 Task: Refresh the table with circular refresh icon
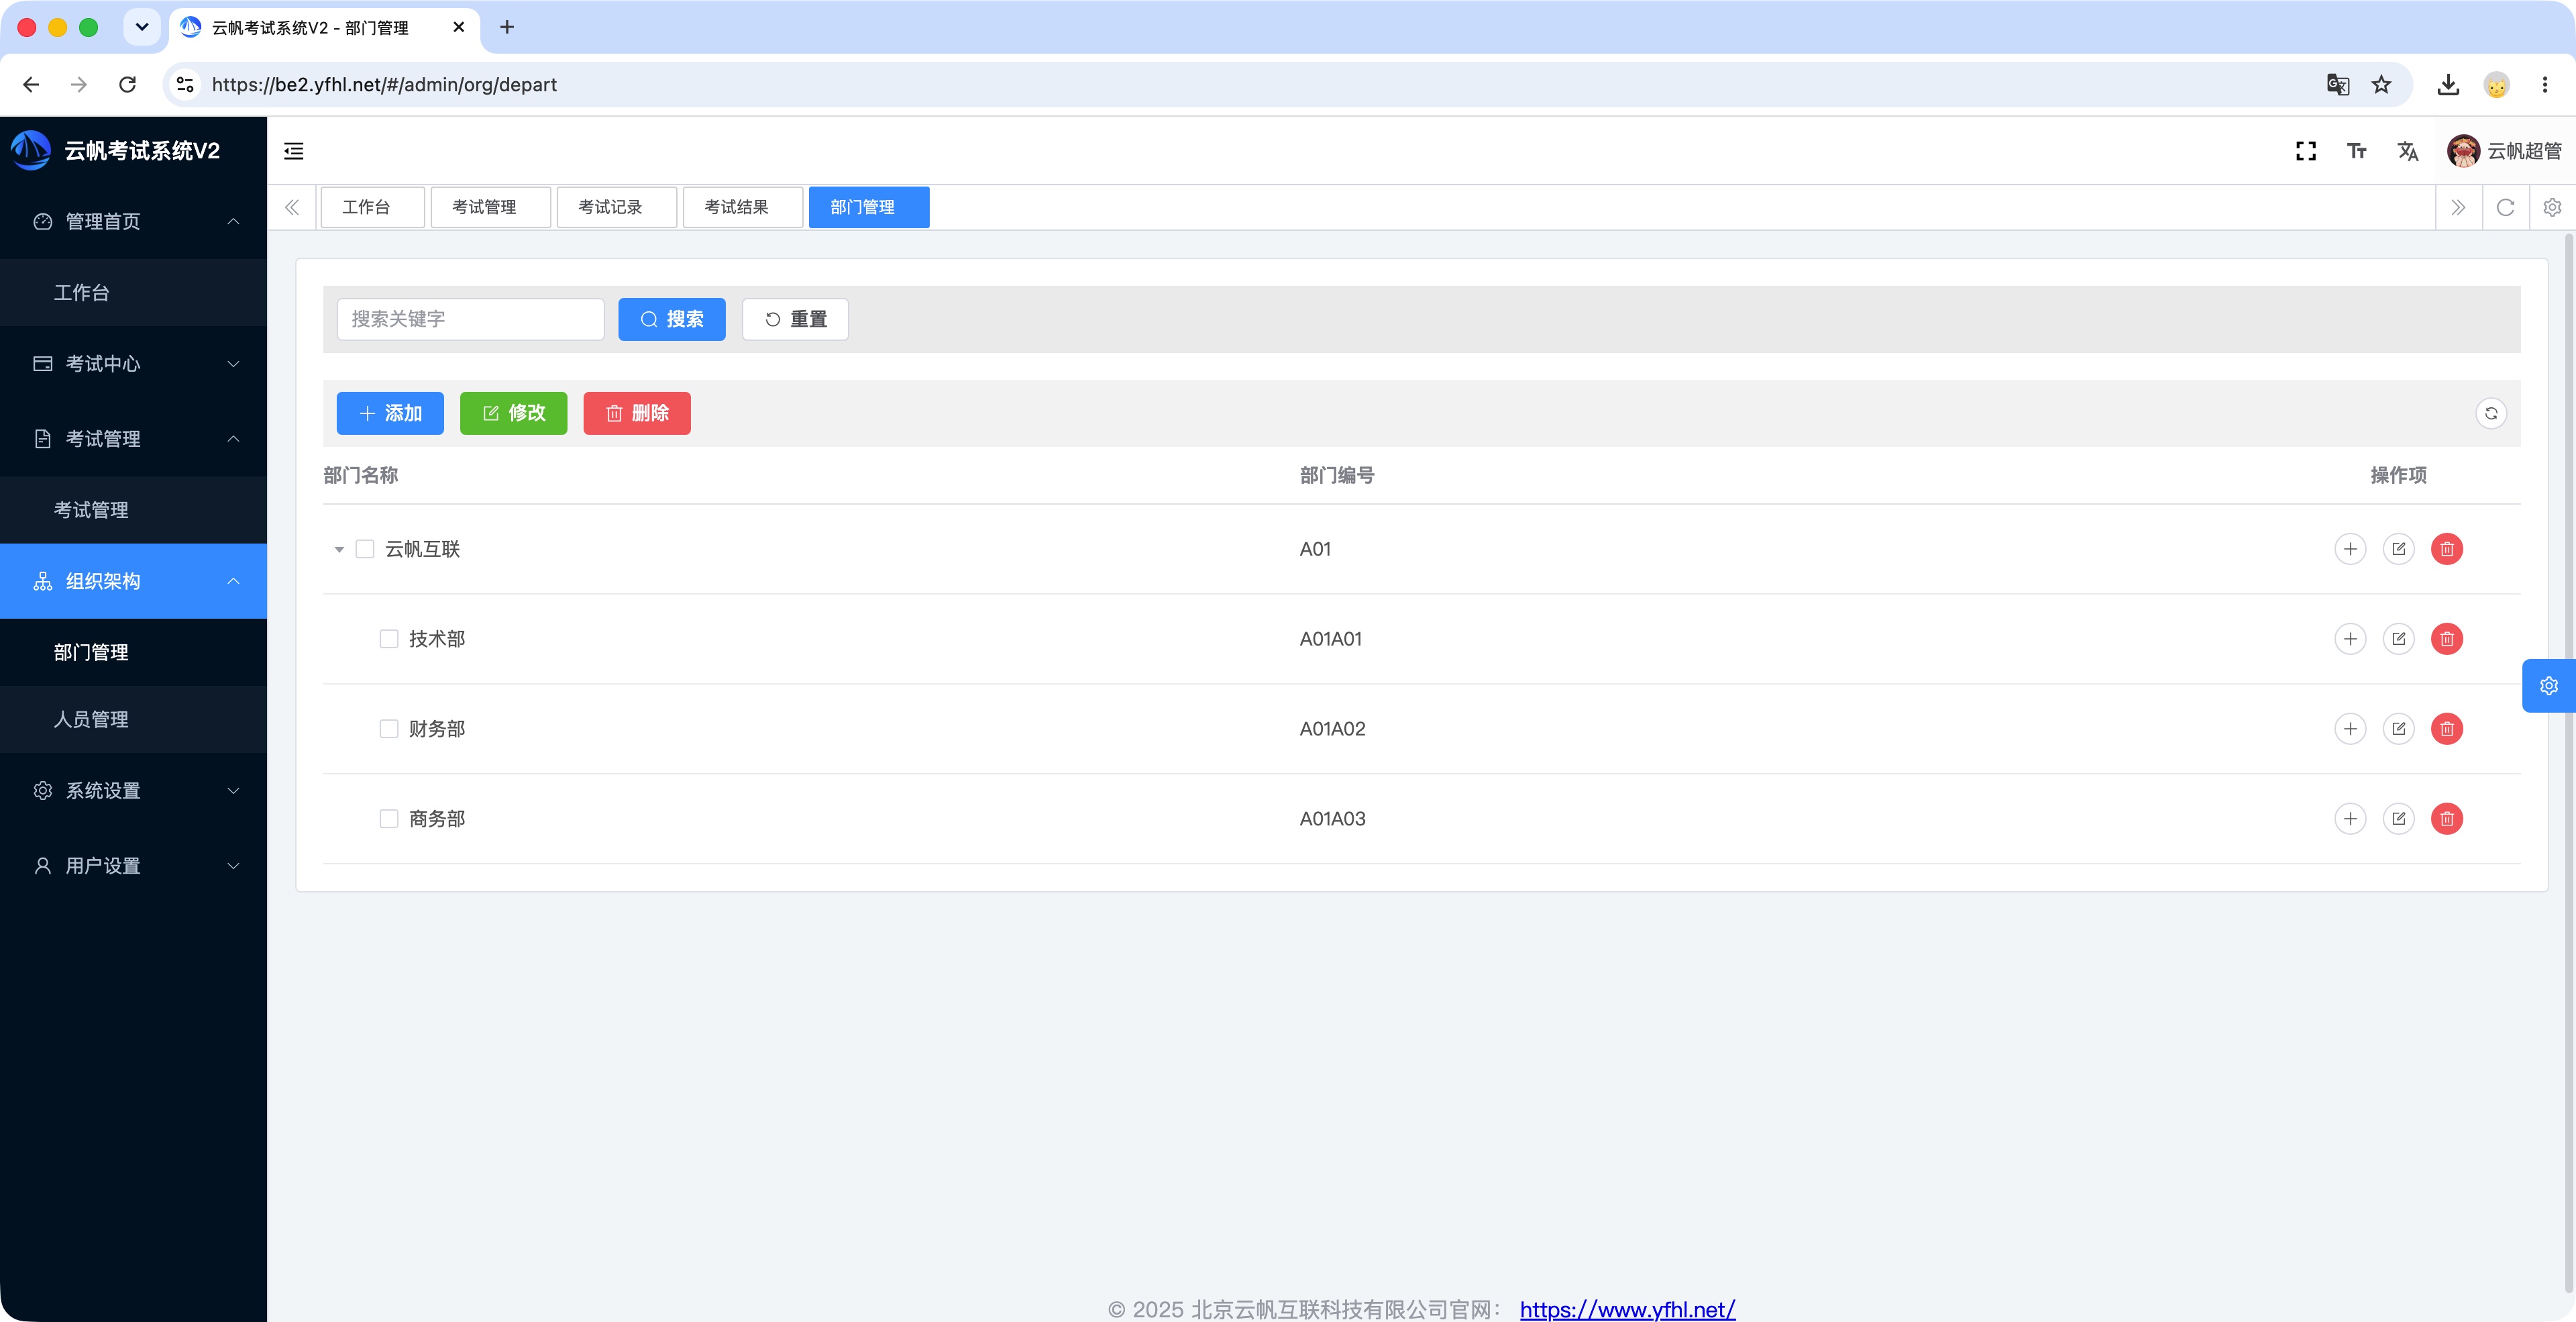2491,413
